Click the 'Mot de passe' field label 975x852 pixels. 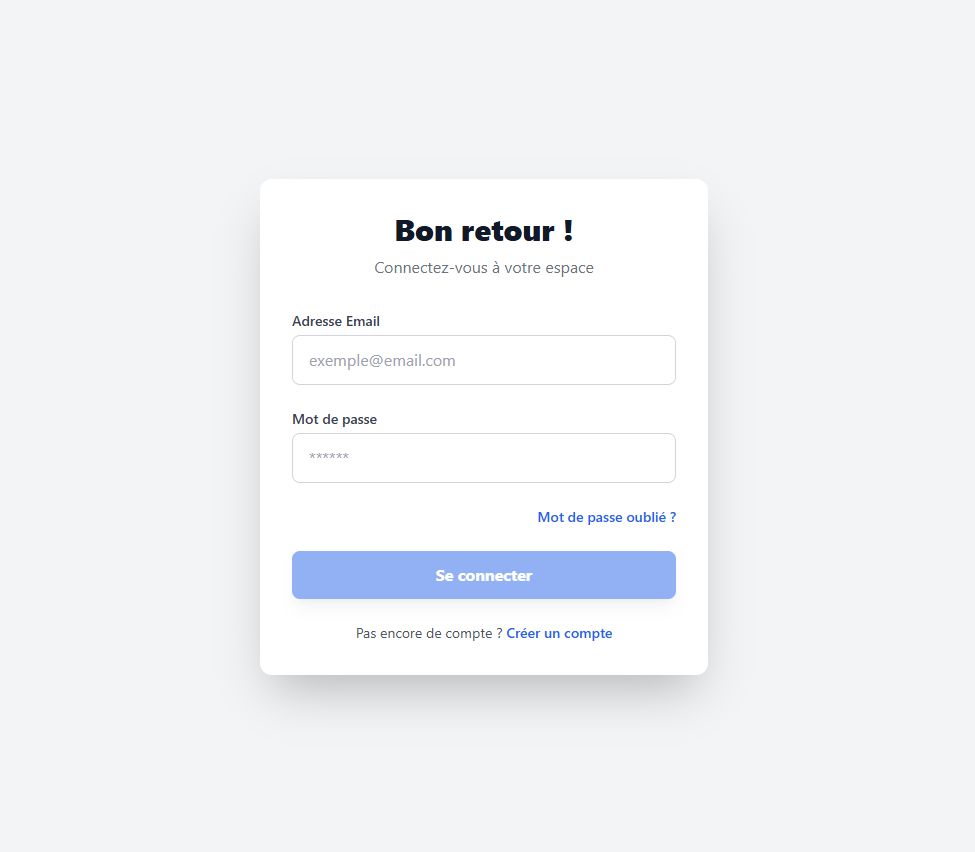coord(334,419)
